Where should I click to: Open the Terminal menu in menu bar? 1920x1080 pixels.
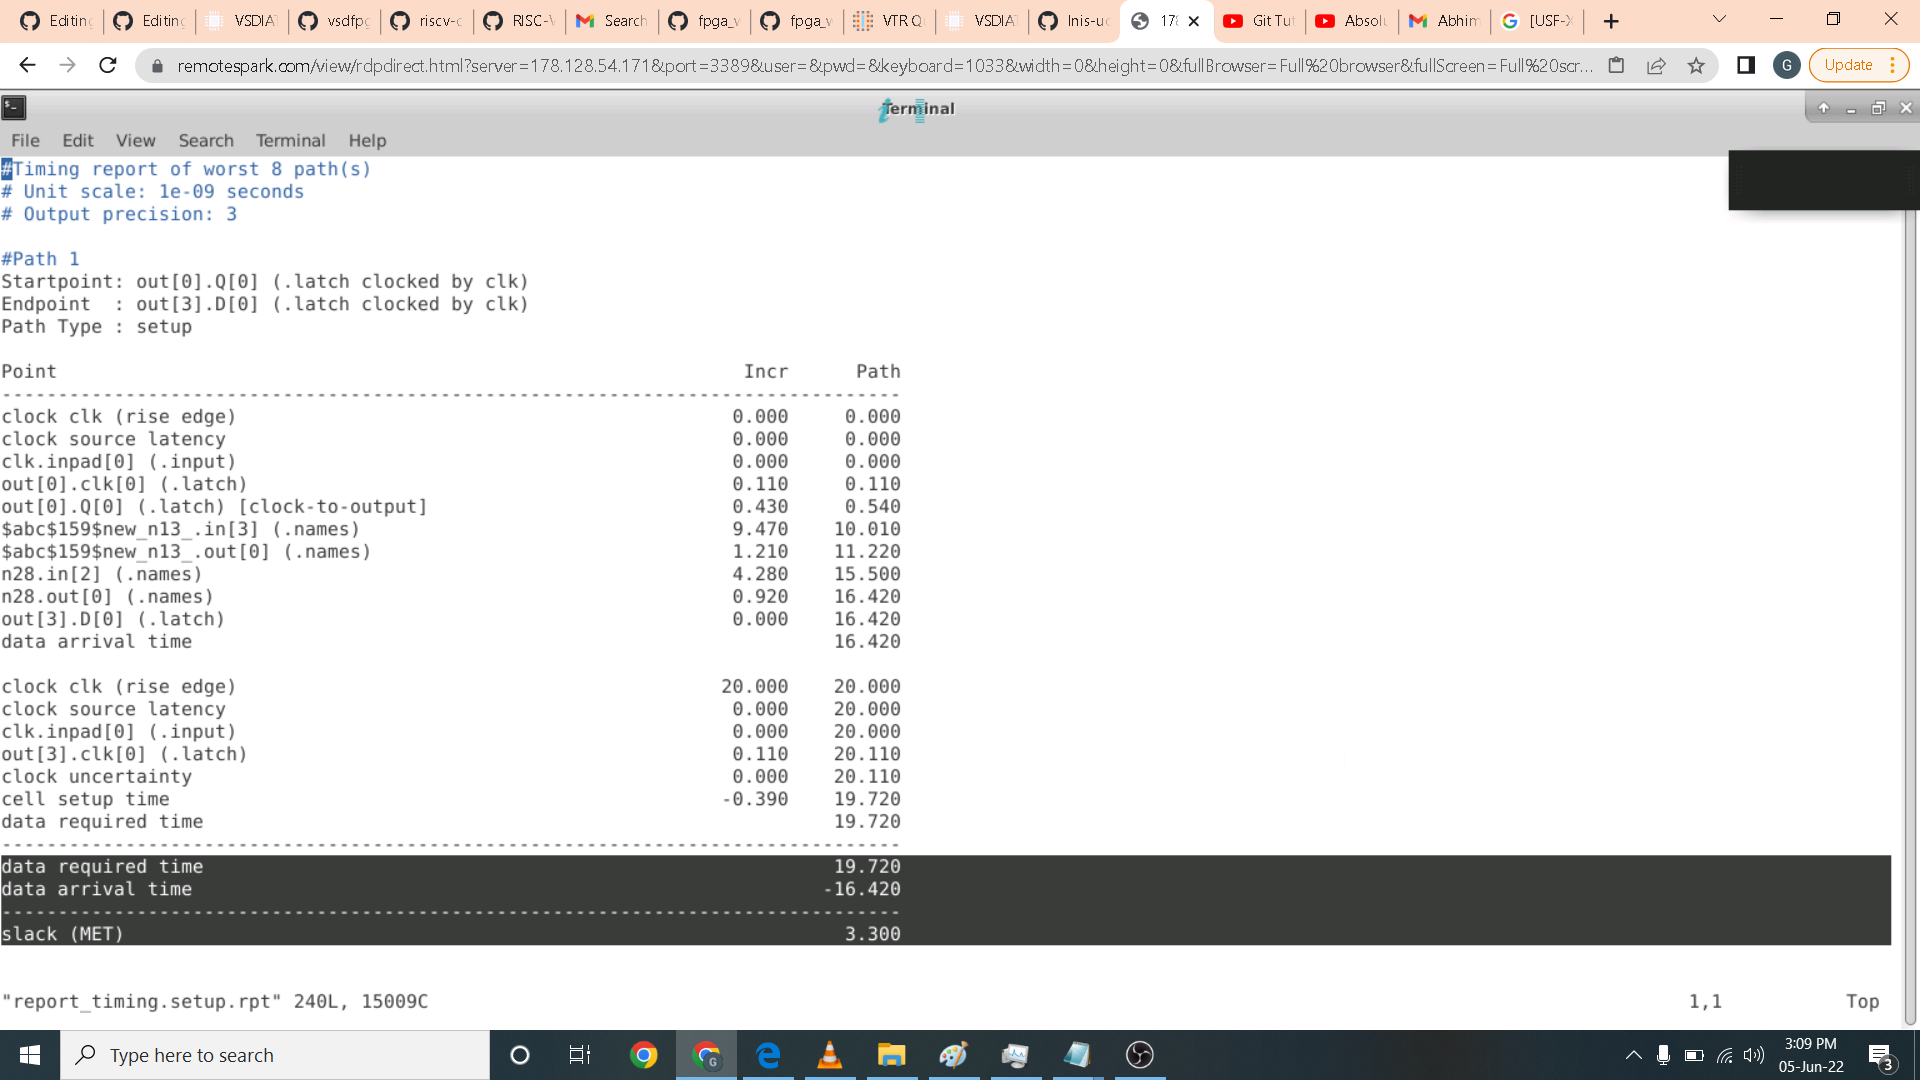[290, 141]
